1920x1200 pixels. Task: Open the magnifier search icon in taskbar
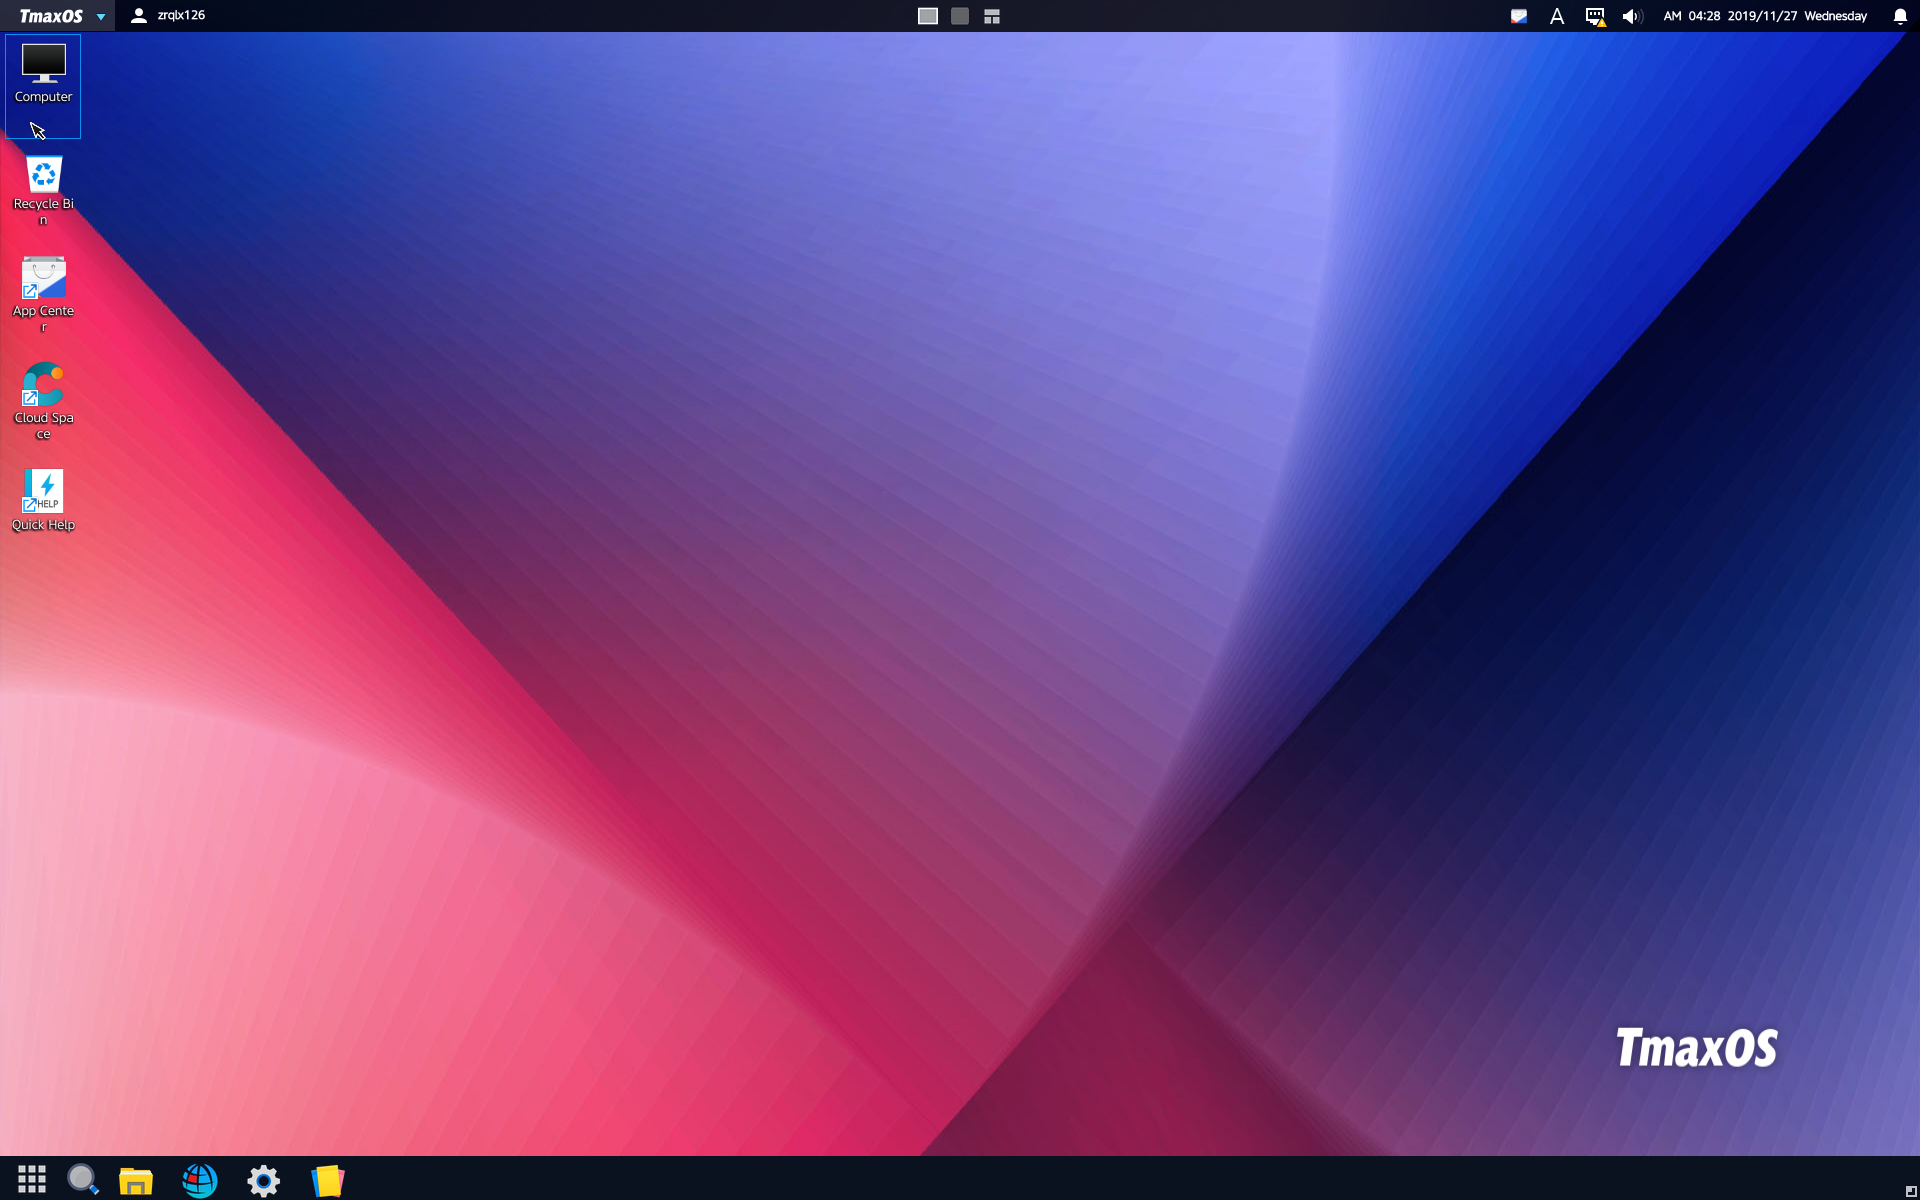[83, 1179]
